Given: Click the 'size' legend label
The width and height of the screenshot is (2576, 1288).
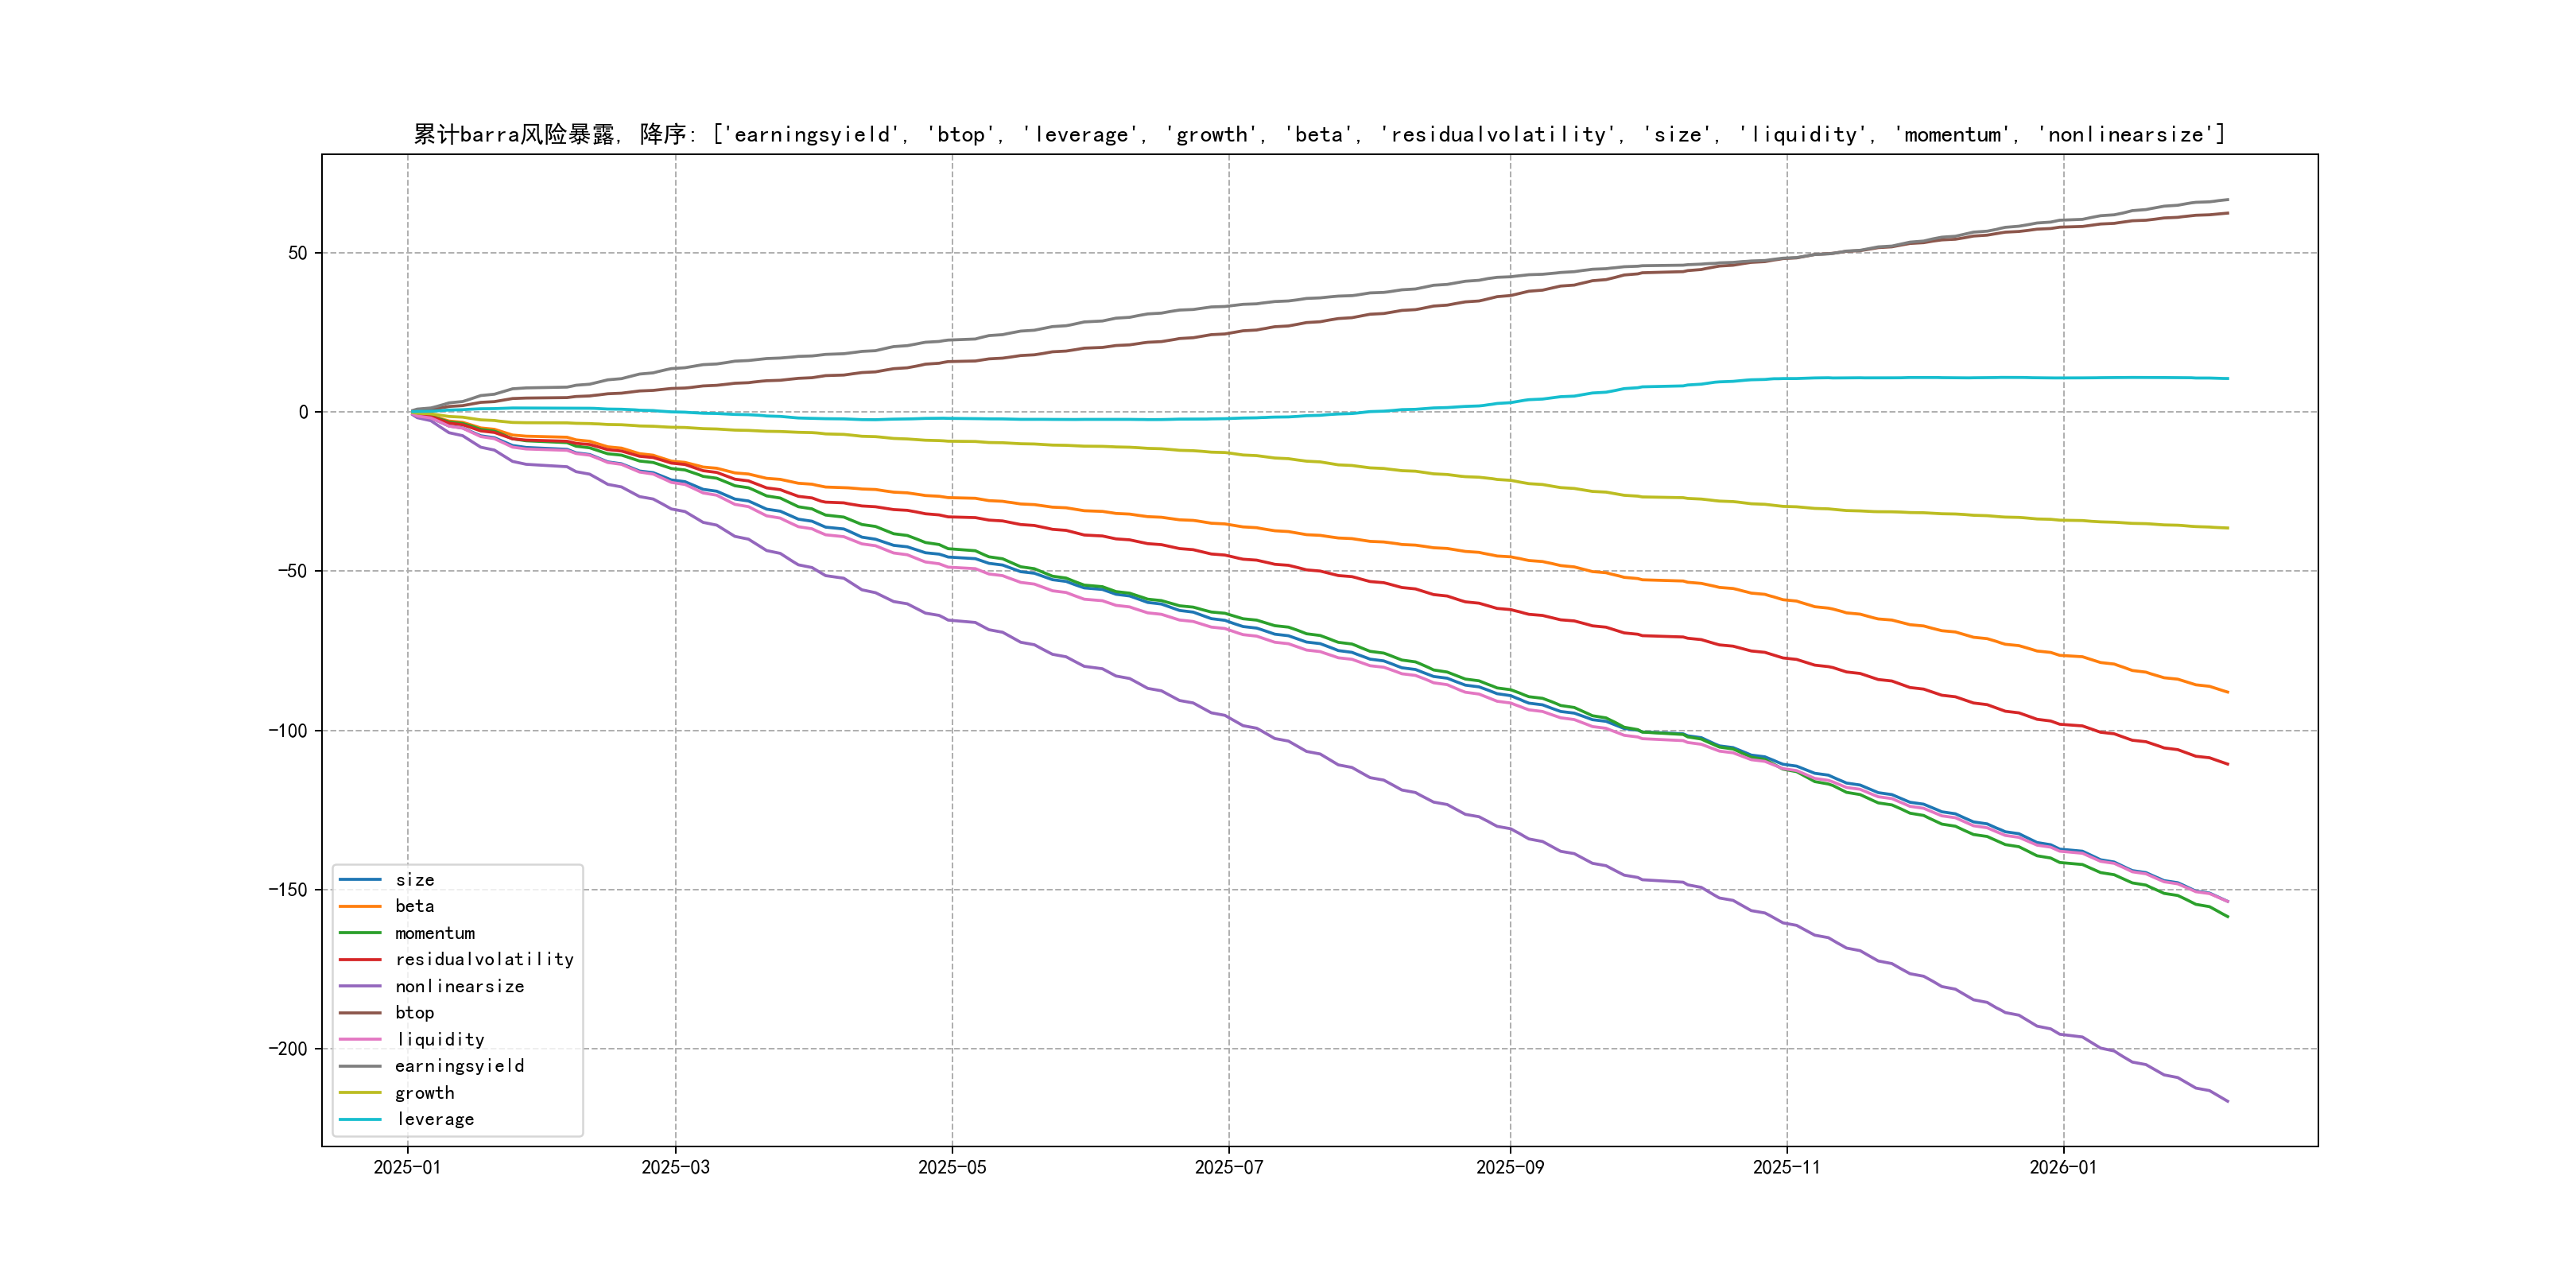Looking at the screenshot, I should pyautogui.click(x=414, y=880).
